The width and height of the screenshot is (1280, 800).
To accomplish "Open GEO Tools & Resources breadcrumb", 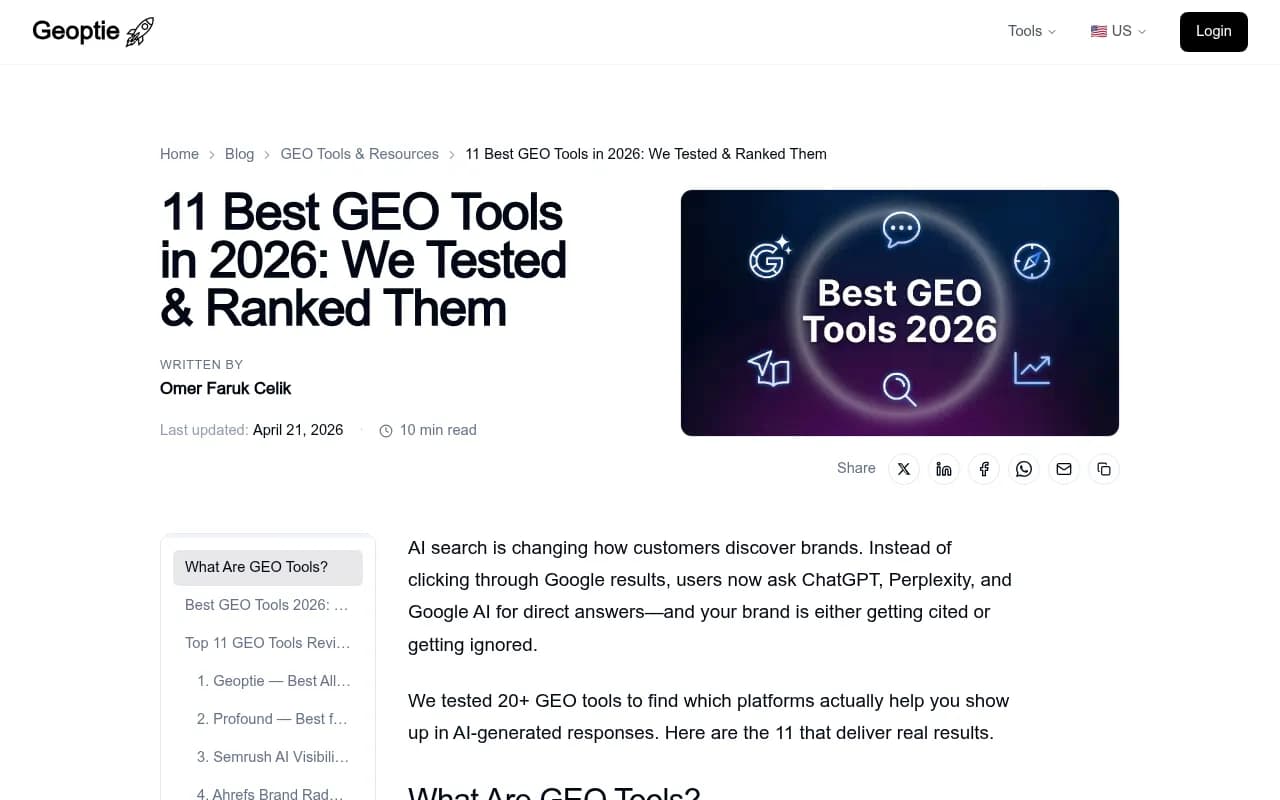I will (x=360, y=154).
